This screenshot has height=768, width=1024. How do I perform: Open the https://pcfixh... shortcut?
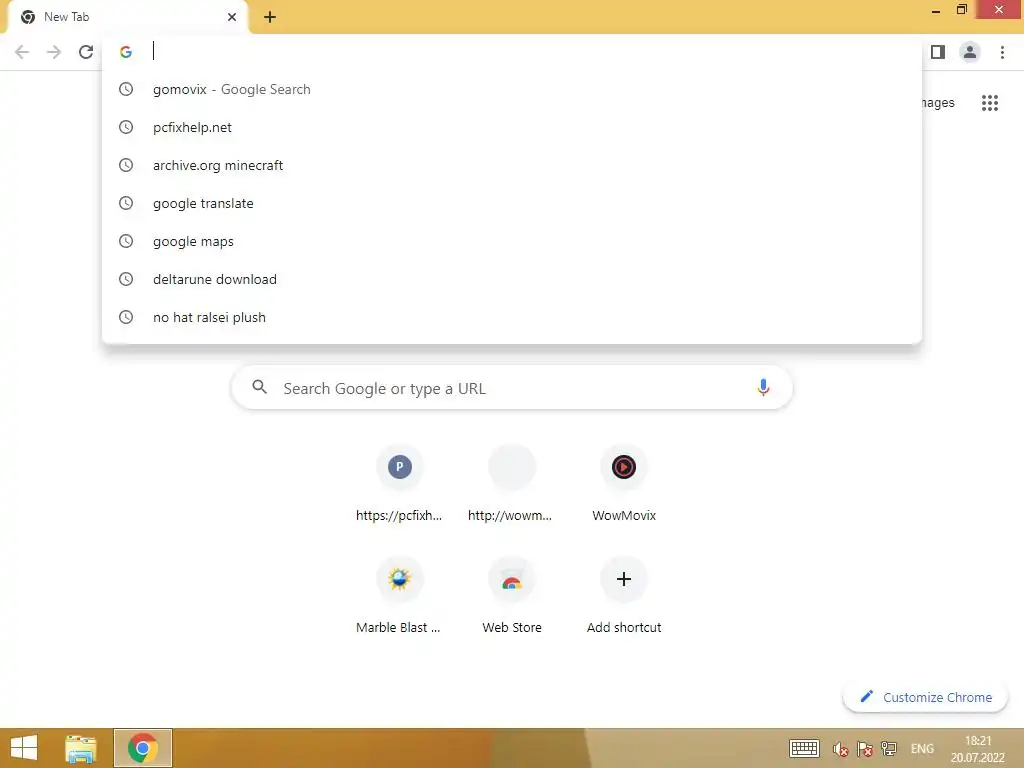[399, 484]
